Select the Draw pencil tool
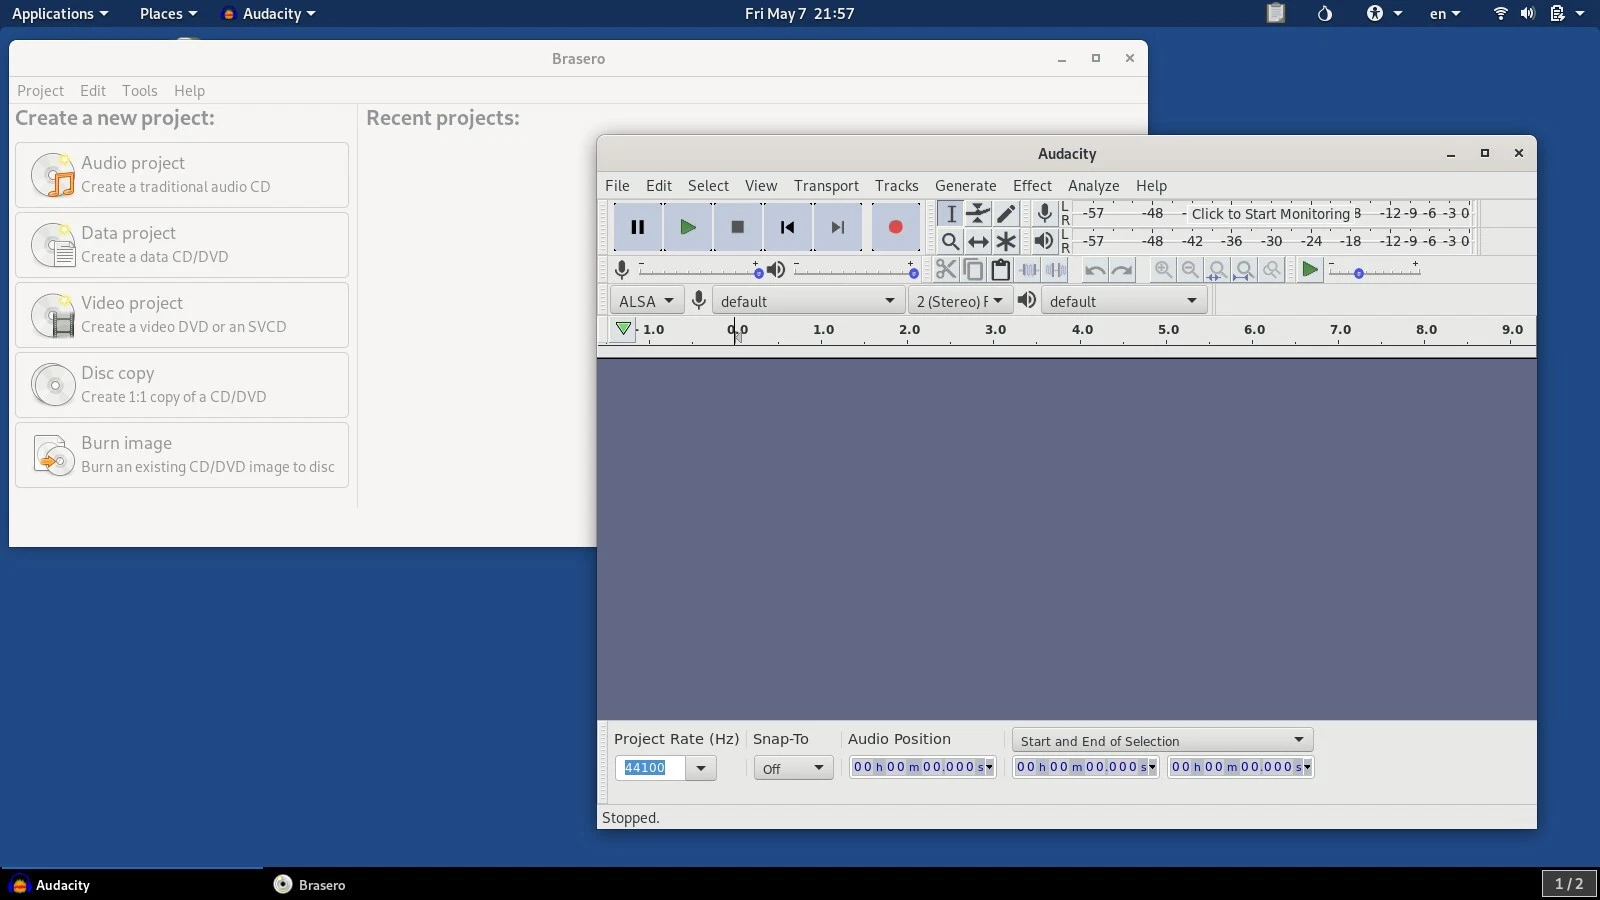 click(1006, 213)
